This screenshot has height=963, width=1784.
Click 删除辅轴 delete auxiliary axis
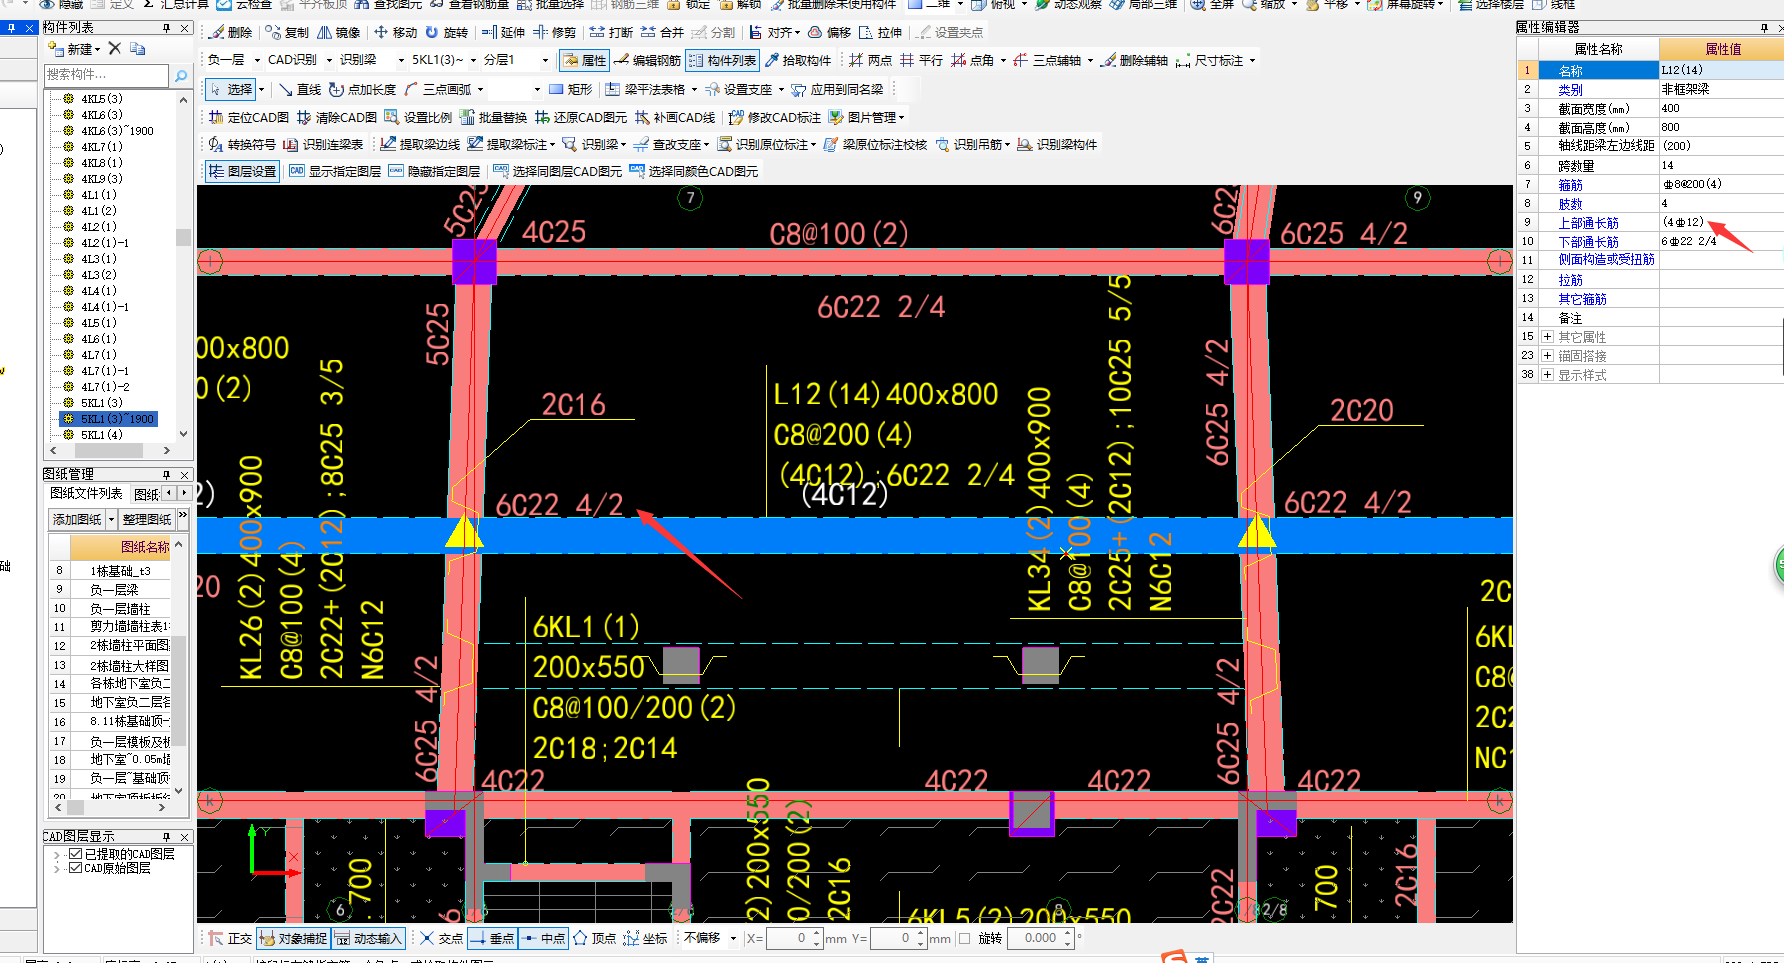(x=1134, y=60)
